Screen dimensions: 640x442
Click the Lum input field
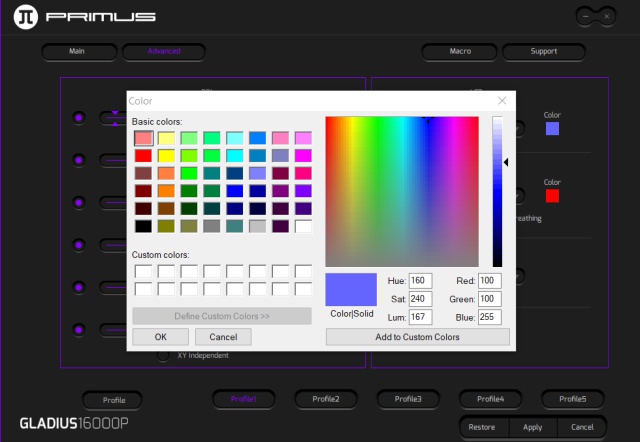pos(420,317)
